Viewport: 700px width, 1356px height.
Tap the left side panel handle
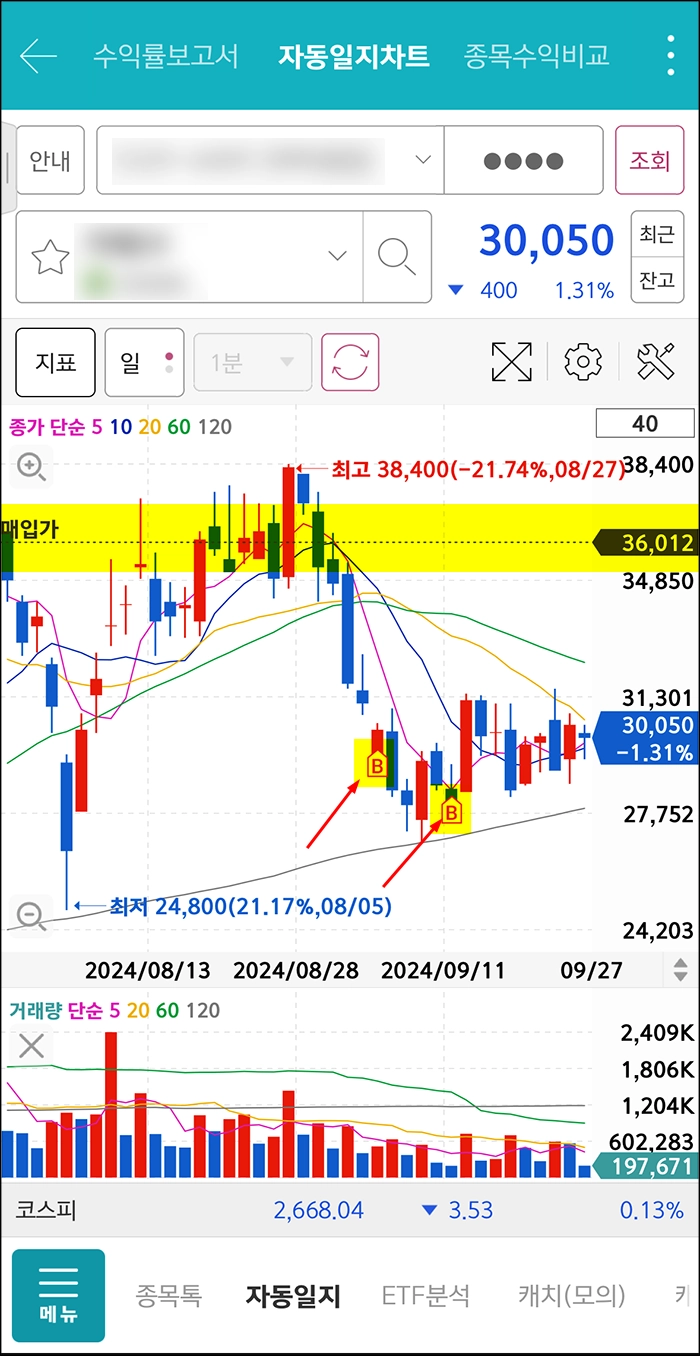point(7,167)
